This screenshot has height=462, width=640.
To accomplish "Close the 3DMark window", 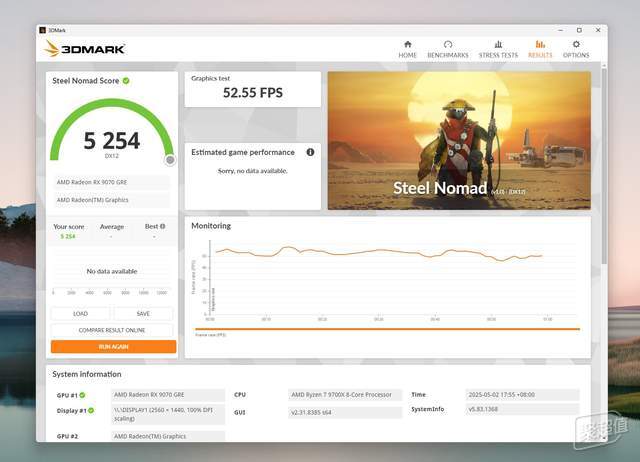I will point(598,30).
